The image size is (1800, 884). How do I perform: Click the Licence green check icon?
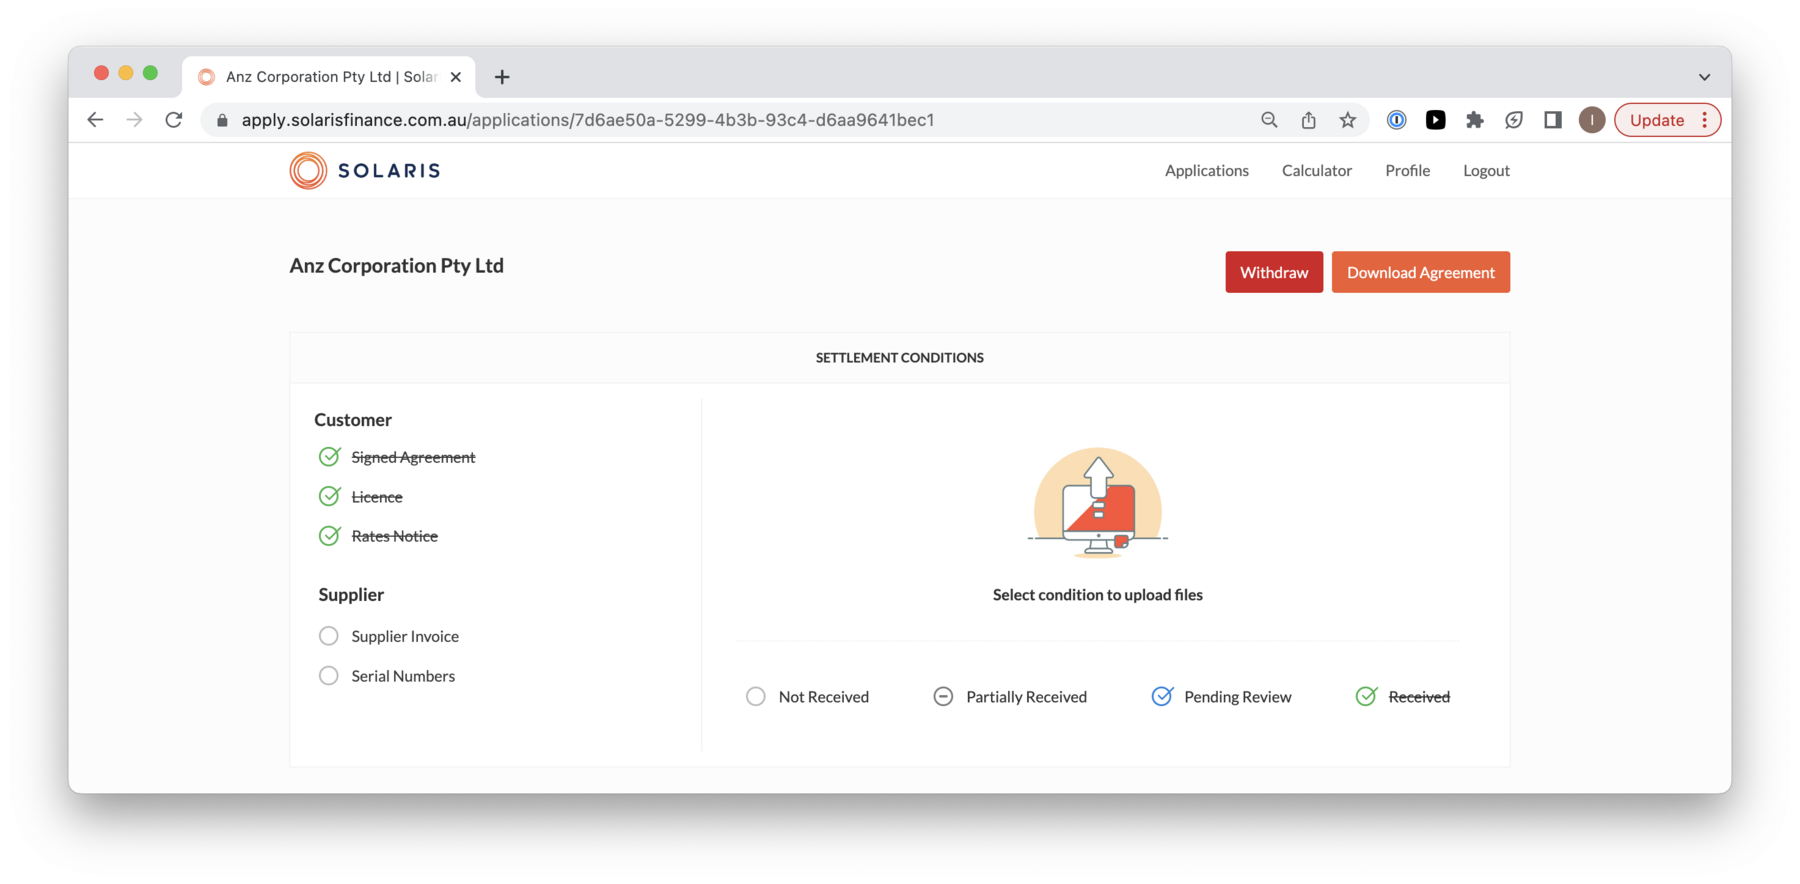click(x=329, y=496)
